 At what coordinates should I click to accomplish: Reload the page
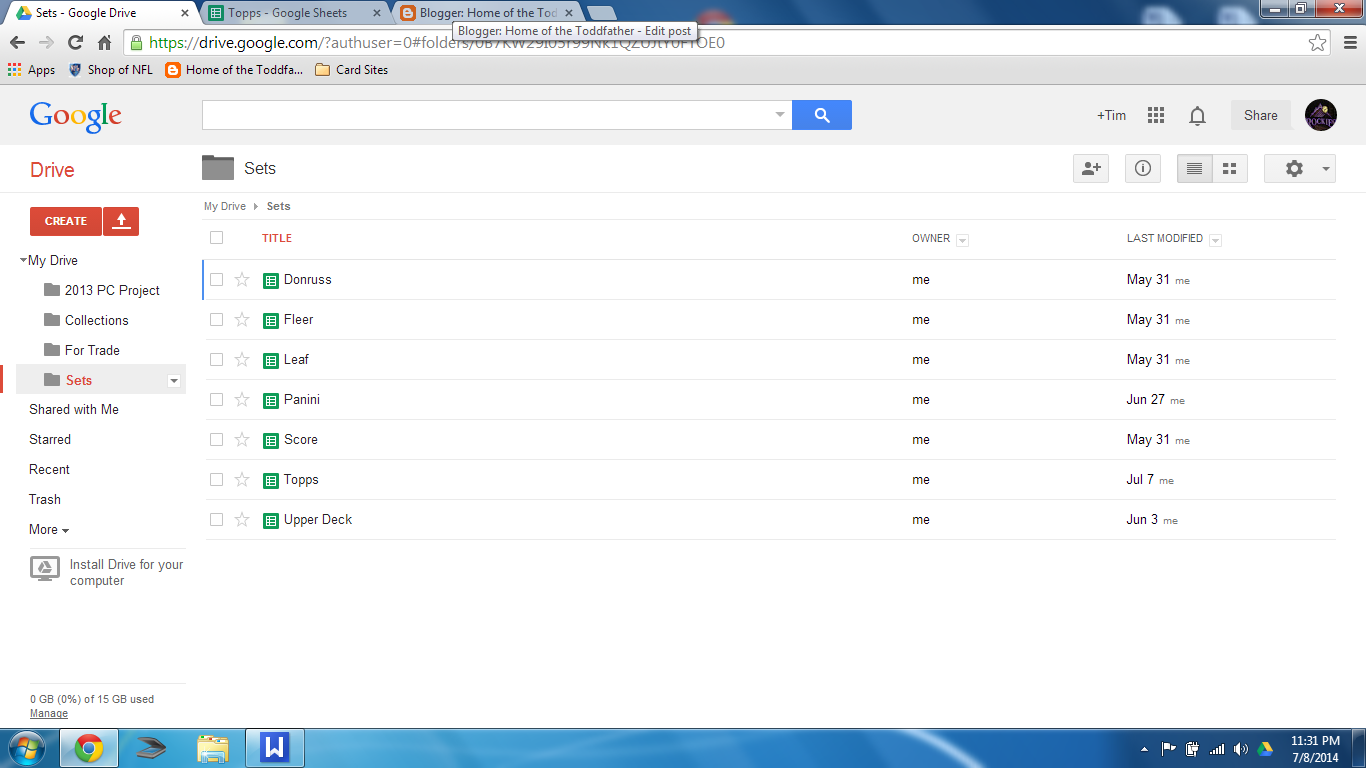coord(75,43)
